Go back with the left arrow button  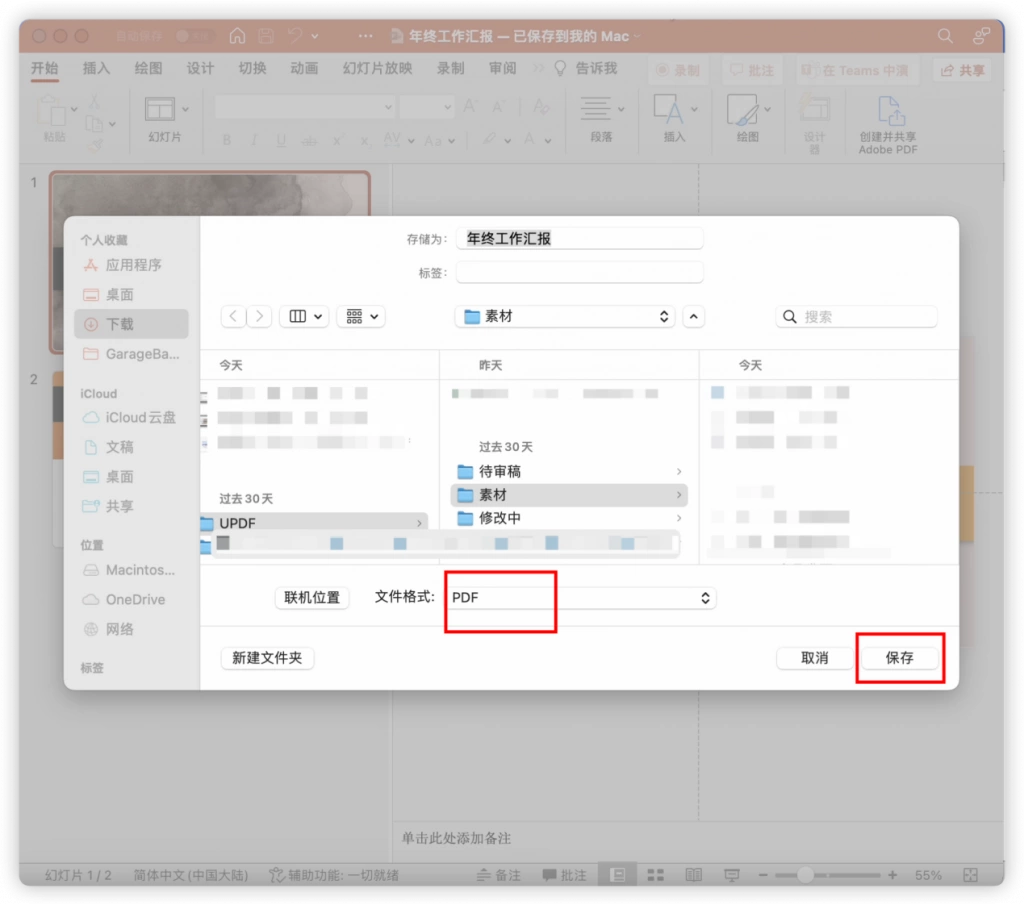pos(234,317)
